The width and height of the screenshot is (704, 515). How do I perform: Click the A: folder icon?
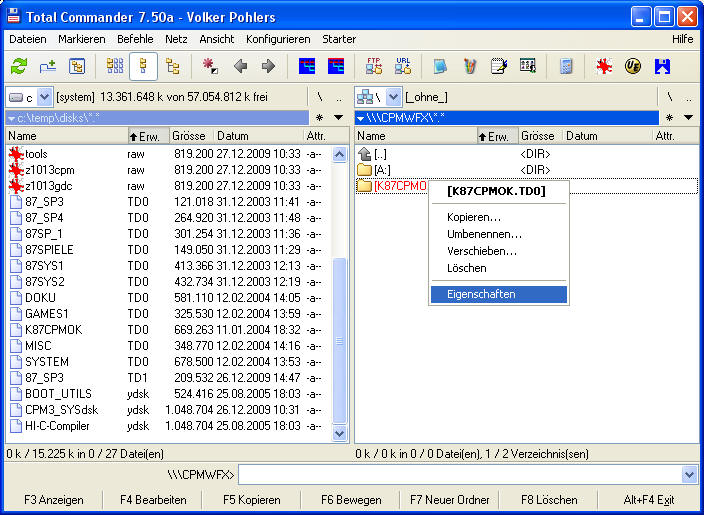pos(364,170)
